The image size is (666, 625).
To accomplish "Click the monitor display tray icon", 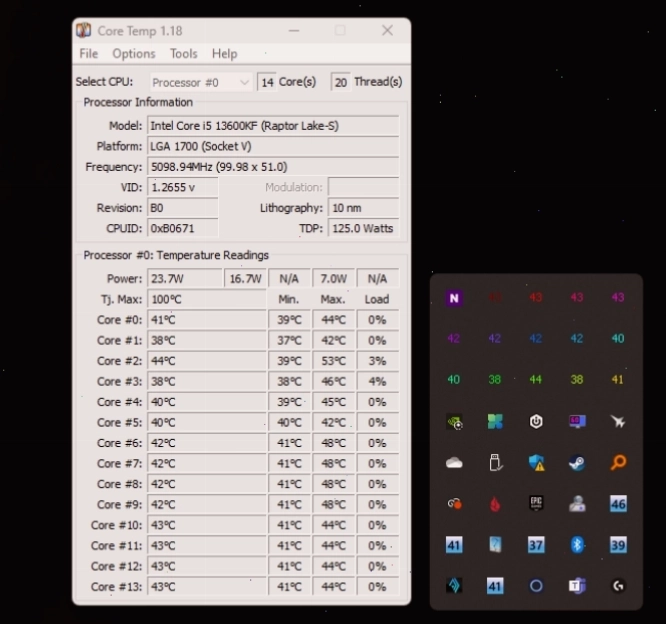I will (x=577, y=421).
